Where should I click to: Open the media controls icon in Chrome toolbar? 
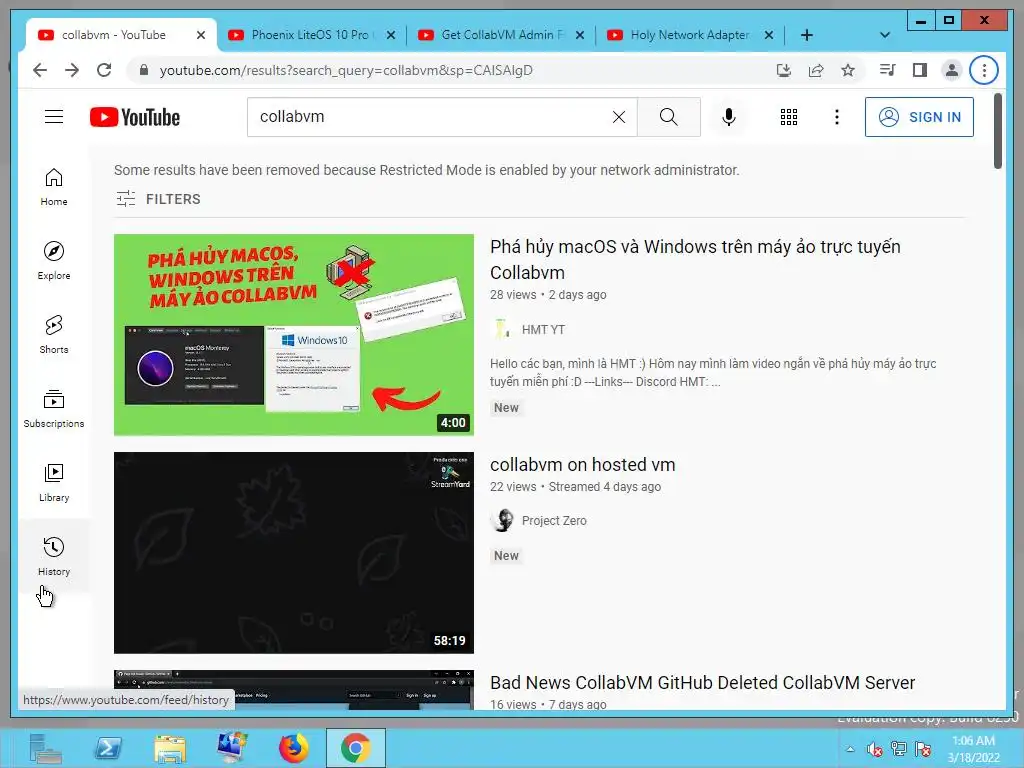pyautogui.click(x=888, y=70)
